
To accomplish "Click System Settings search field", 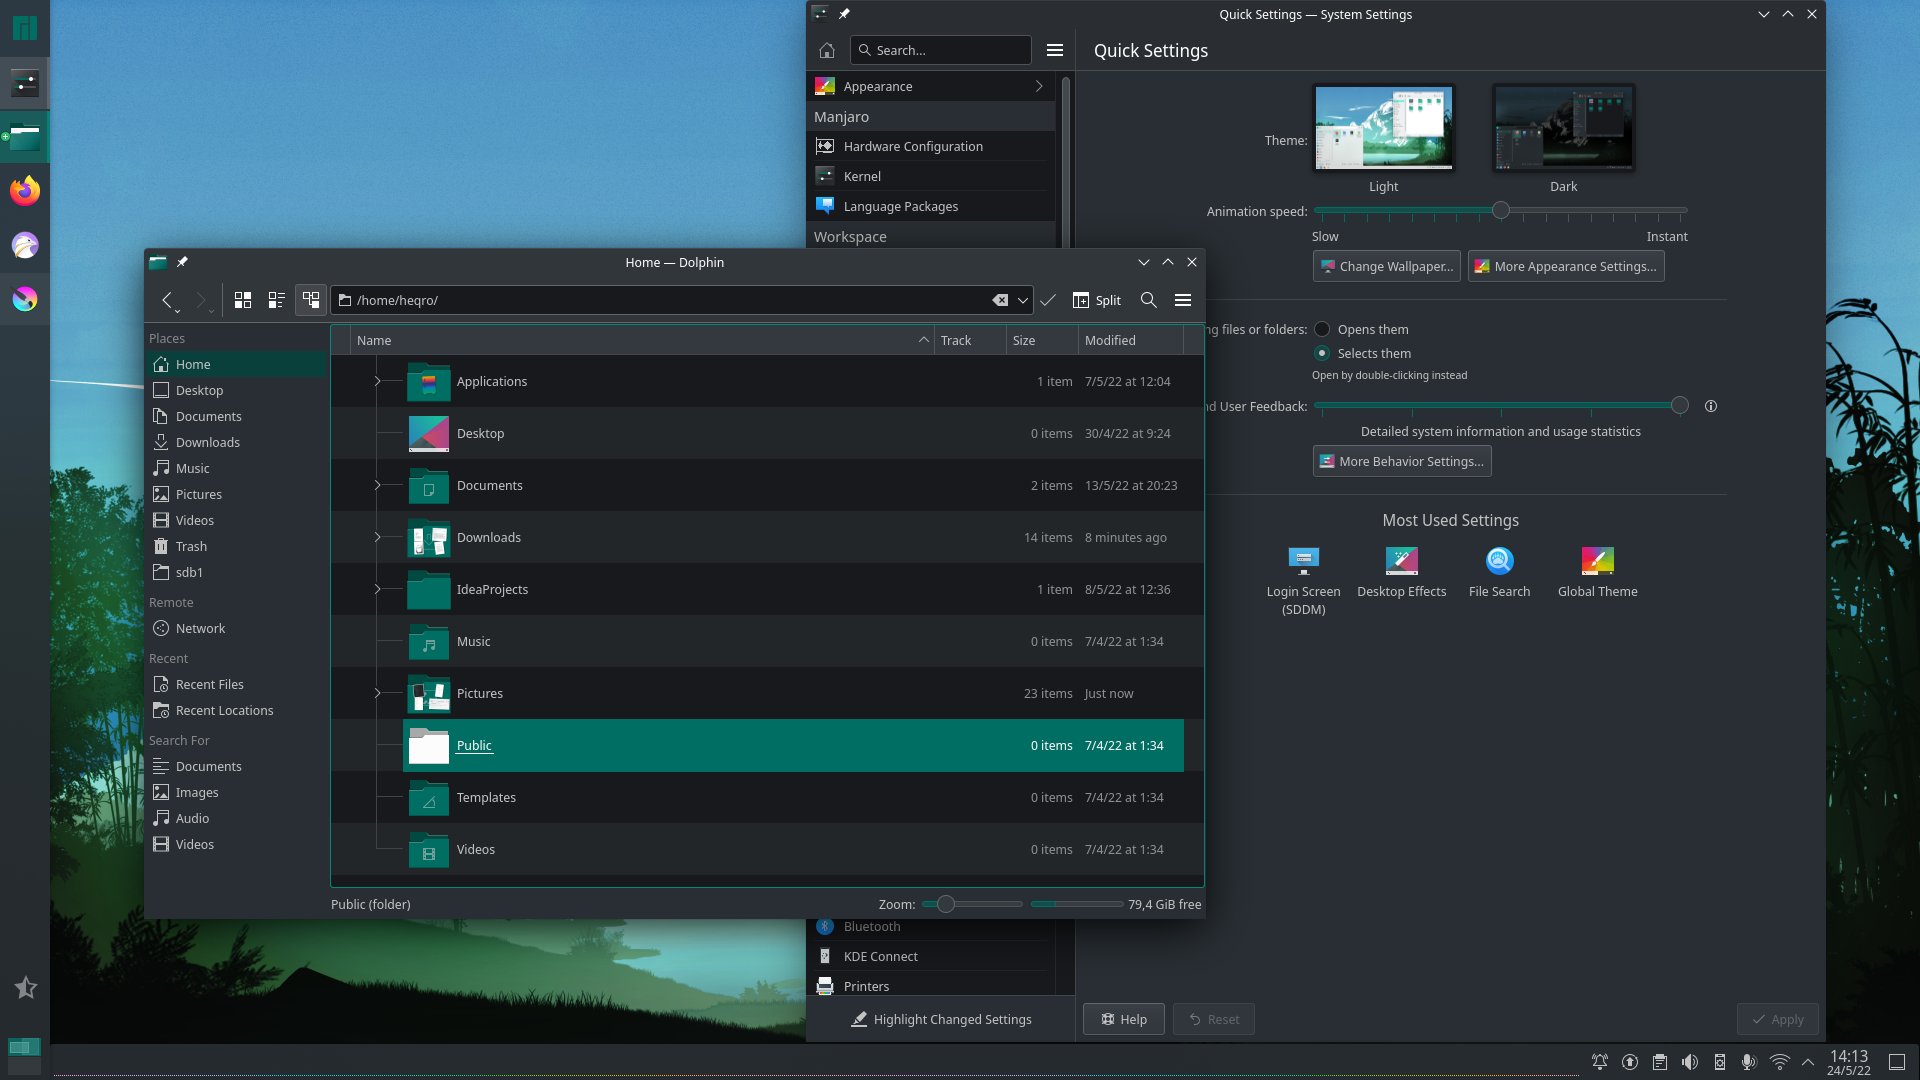I will (941, 50).
